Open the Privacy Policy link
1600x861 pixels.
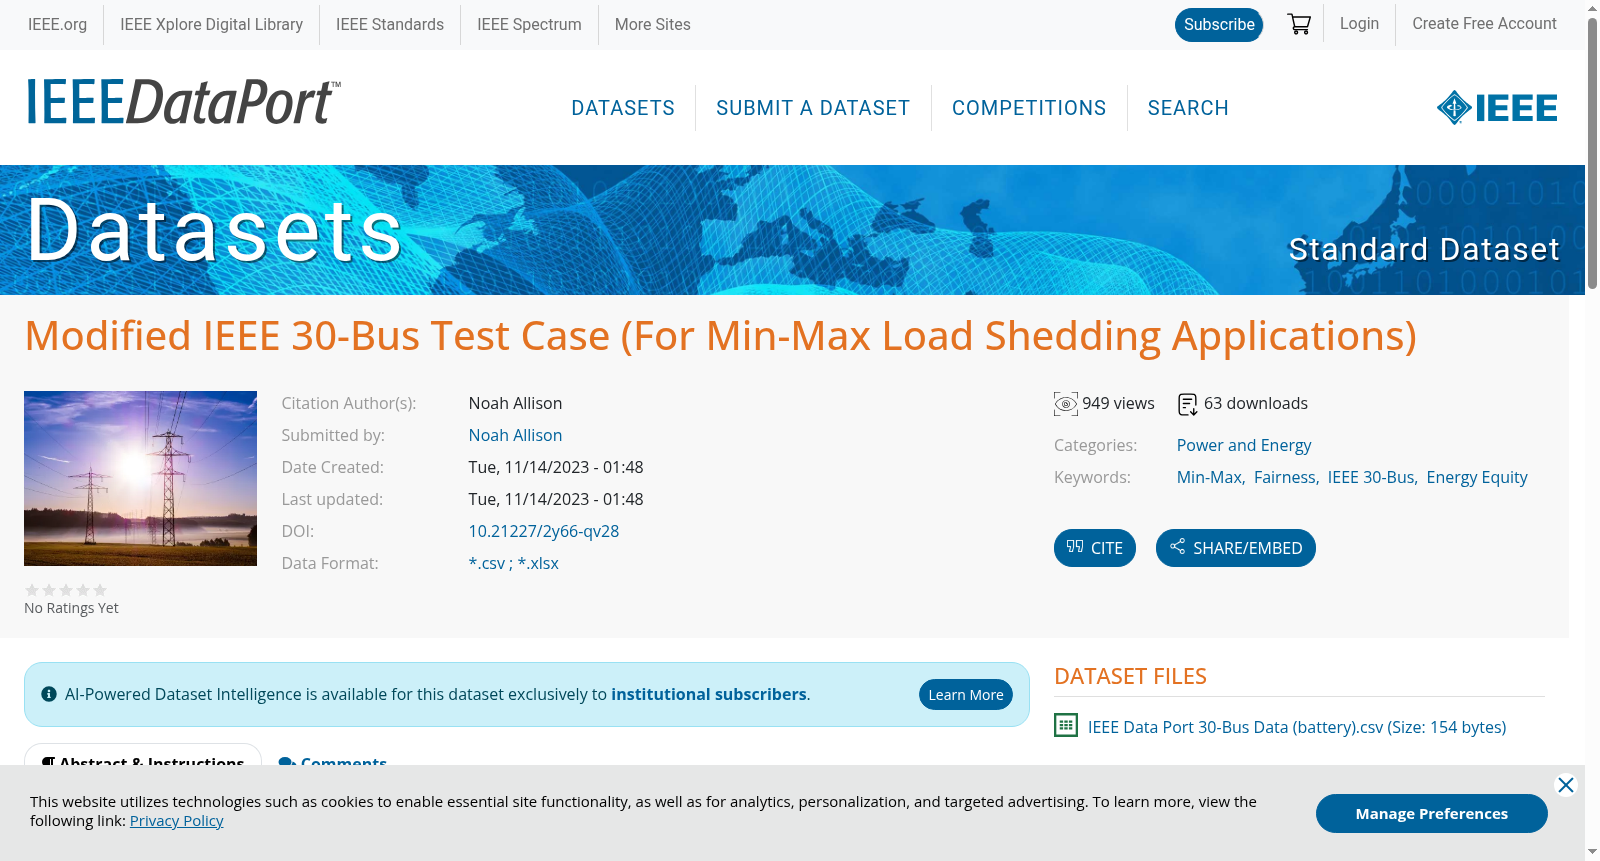[x=176, y=821]
